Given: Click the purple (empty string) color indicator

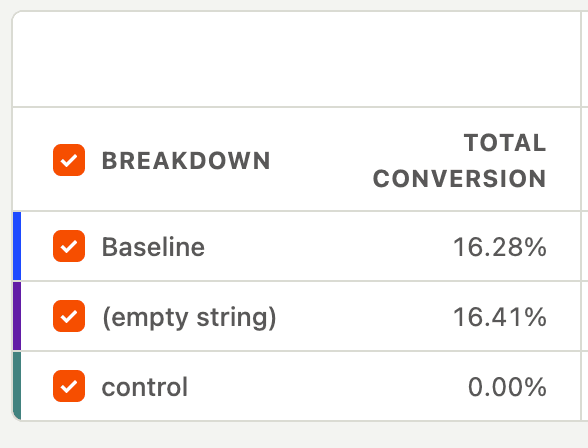Looking at the screenshot, I should point(17,316).
